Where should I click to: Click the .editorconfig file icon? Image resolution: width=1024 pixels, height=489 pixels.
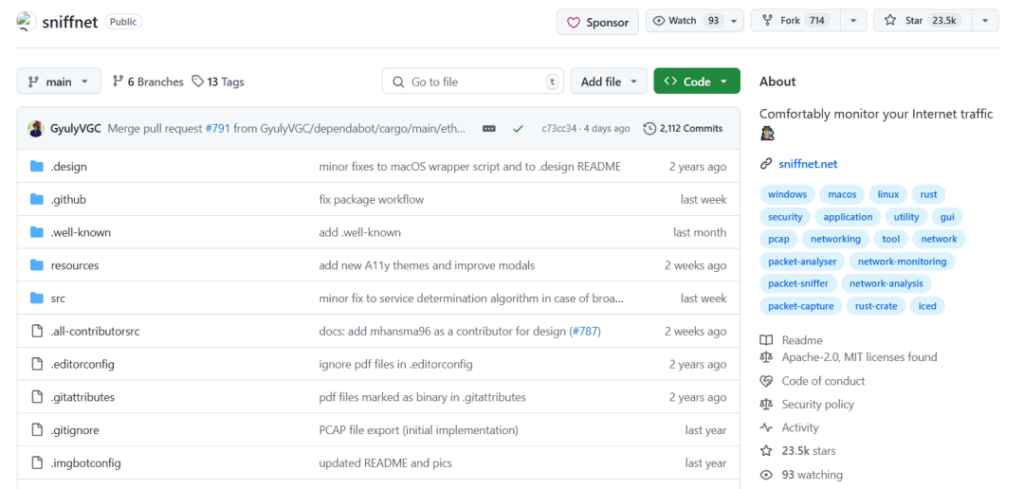tap(37, 364)
